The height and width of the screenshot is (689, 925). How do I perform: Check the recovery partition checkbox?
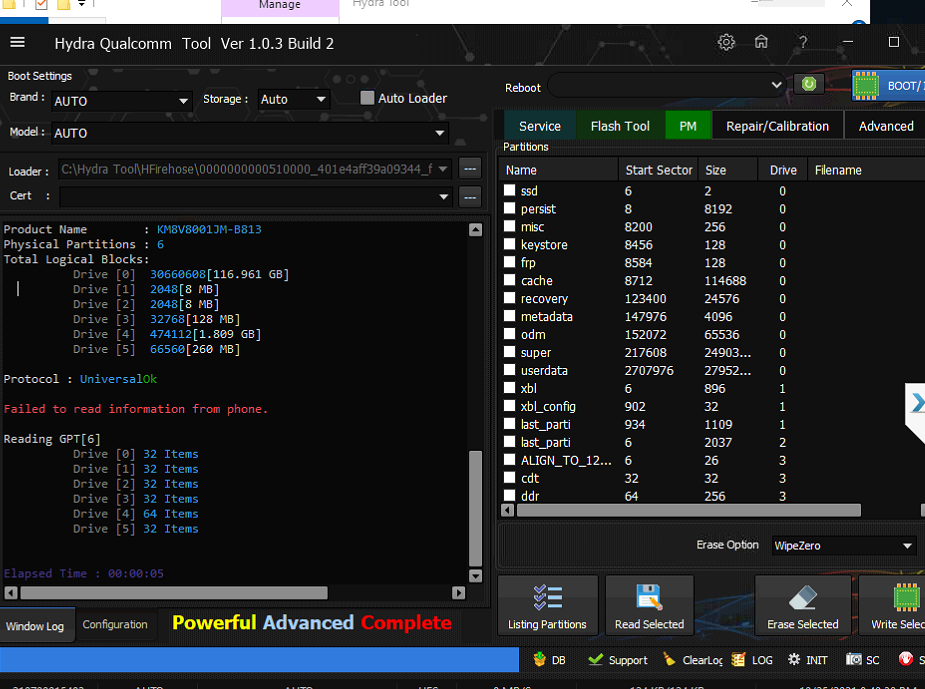[x=510, y=297]
